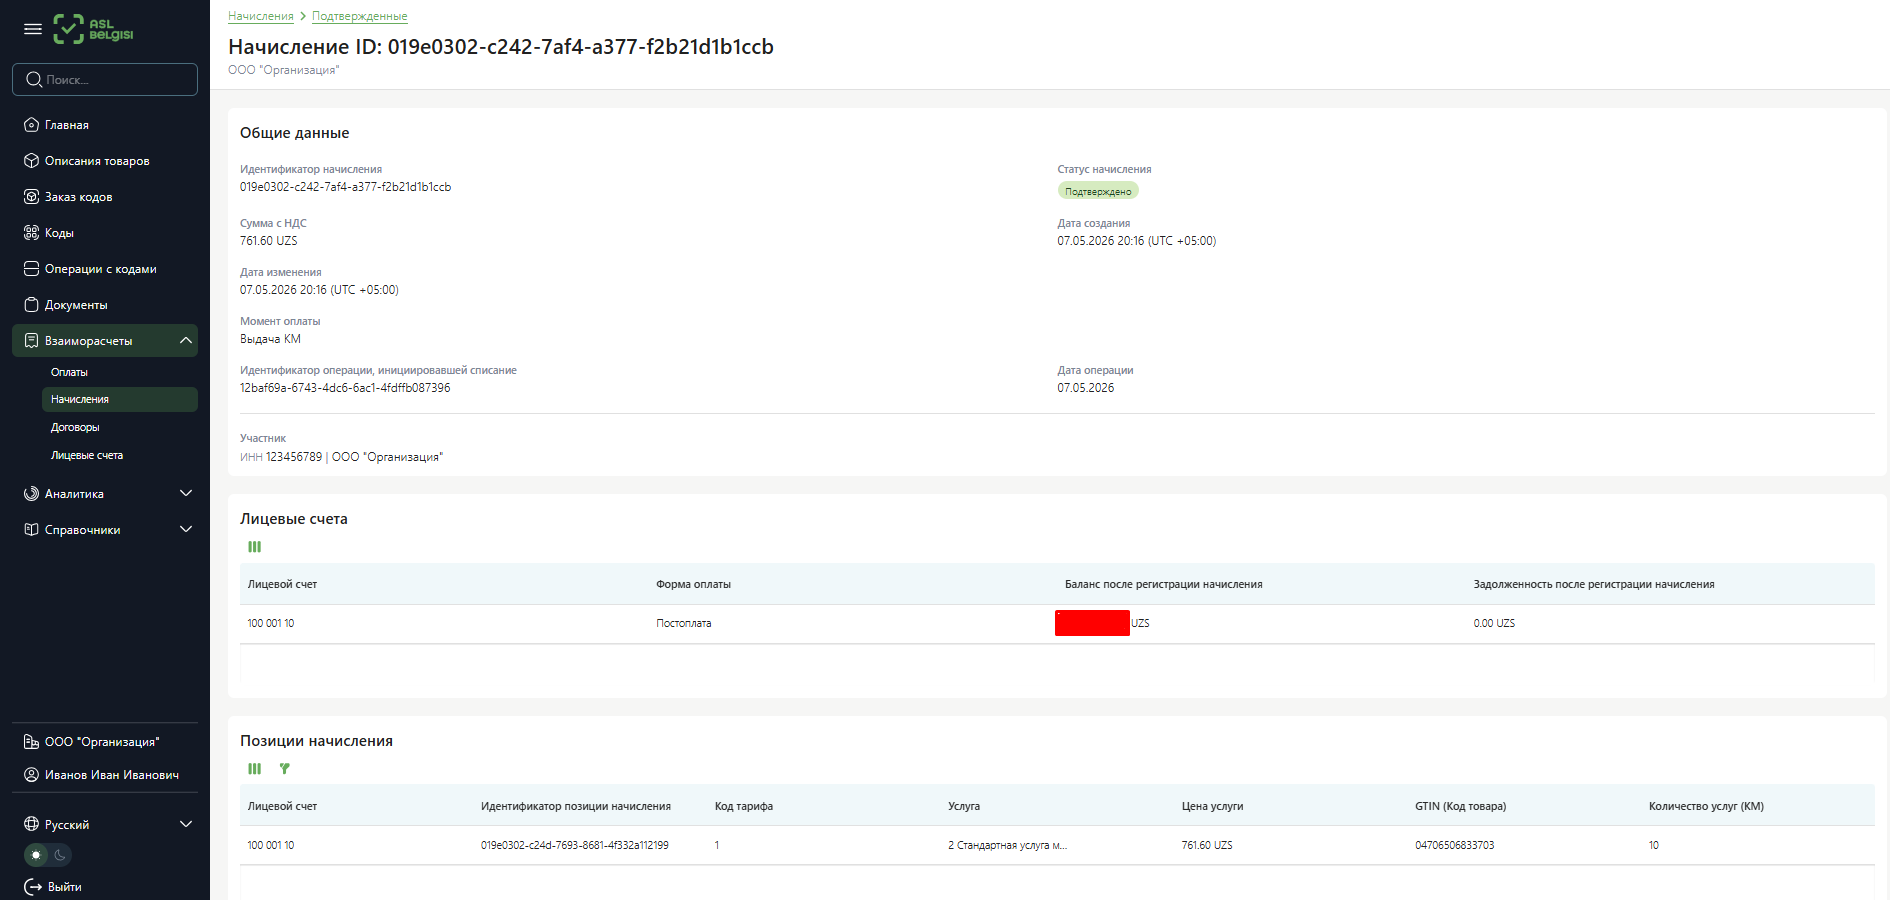Image resolution: width=1890 pixels, height=900 pixels.
Task: Click the Взаиморасчеты receipt icon
Action: tap(31, 341)
